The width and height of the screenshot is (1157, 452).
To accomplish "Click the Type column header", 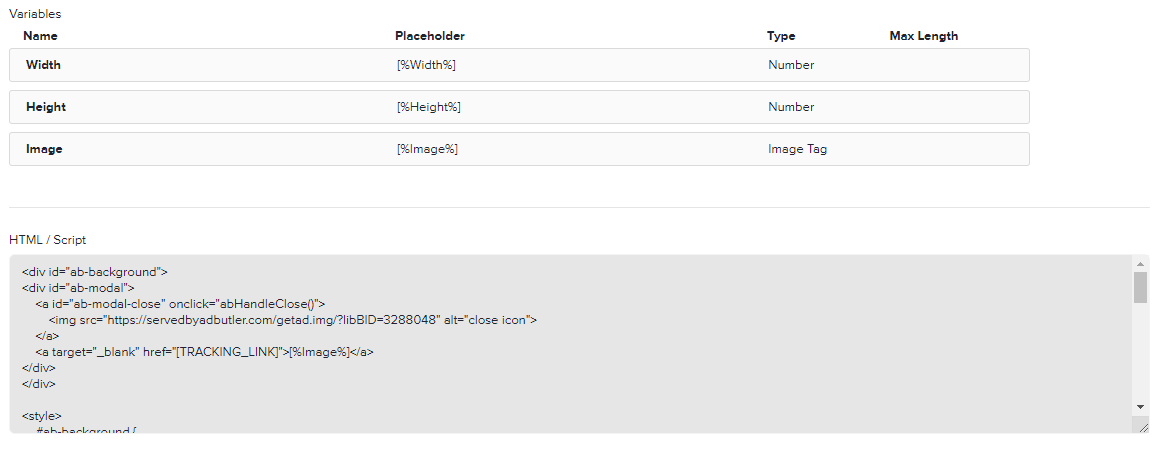I will (781, 36).
